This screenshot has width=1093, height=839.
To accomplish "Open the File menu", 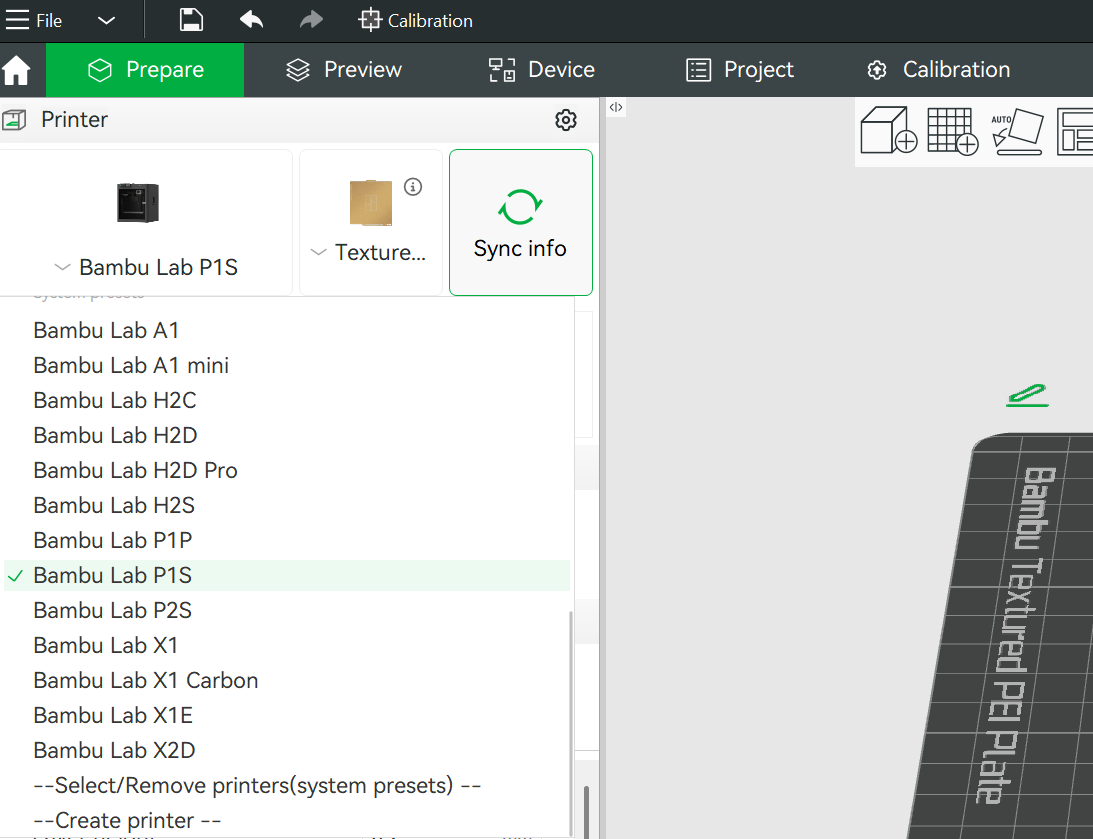I will 49,21.
